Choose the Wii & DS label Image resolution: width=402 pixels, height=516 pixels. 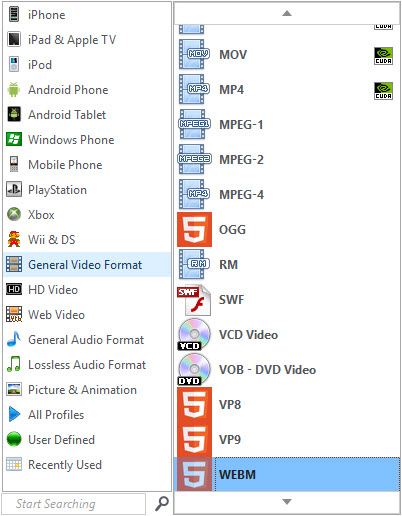coord(52,240)
